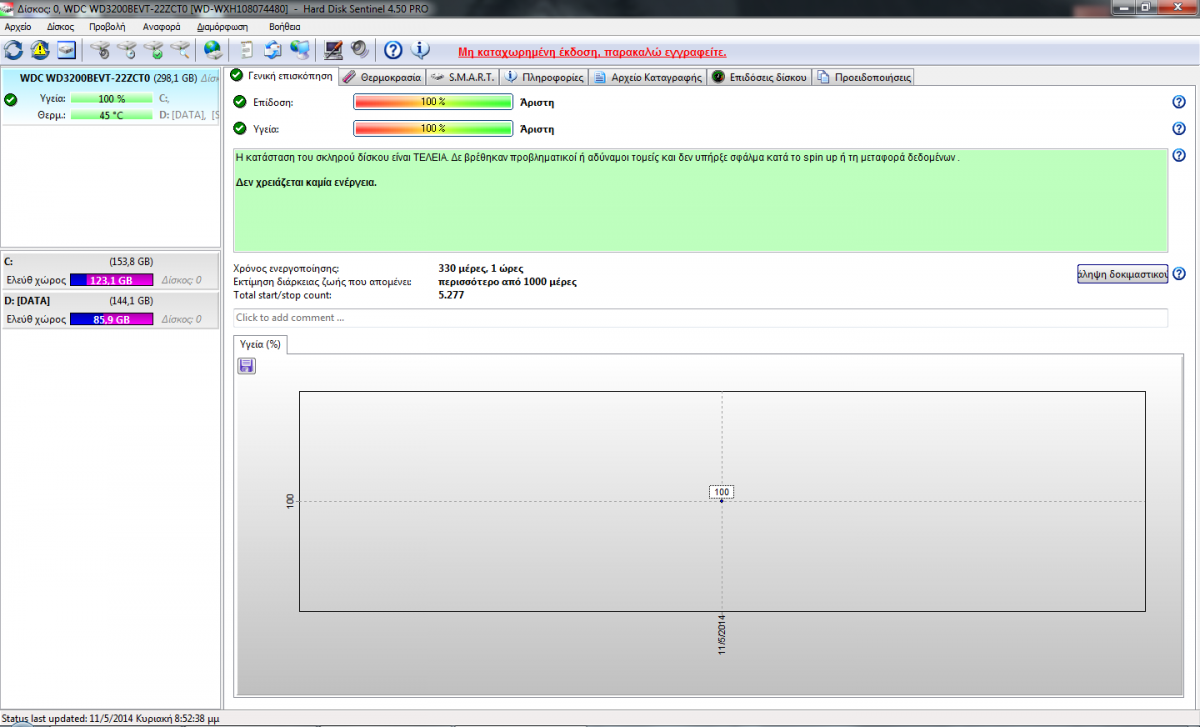1200x727 pixels.
Task: Click the network computers toolbar icon
Action: (x=299, y=49)
